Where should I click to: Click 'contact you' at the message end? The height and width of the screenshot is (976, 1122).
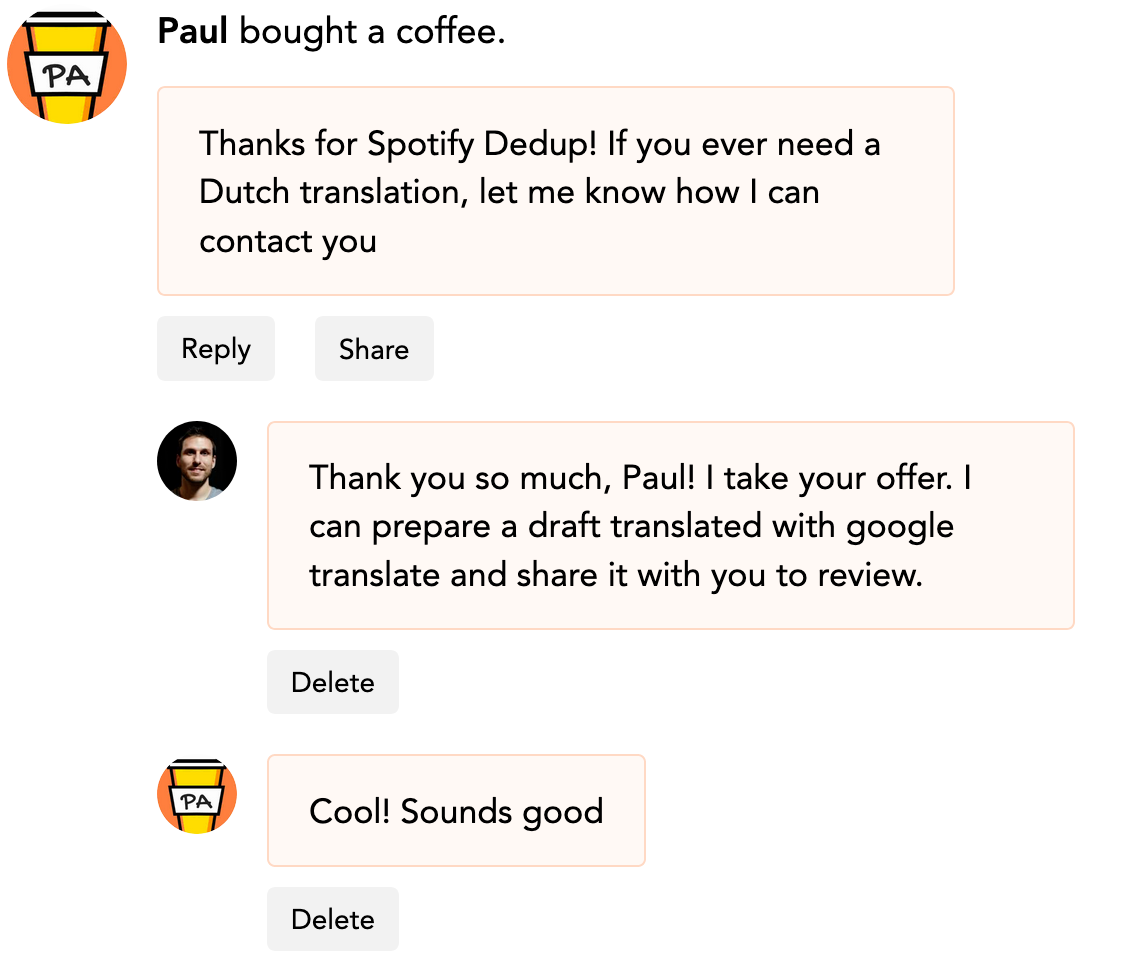(x=288, y=242)
